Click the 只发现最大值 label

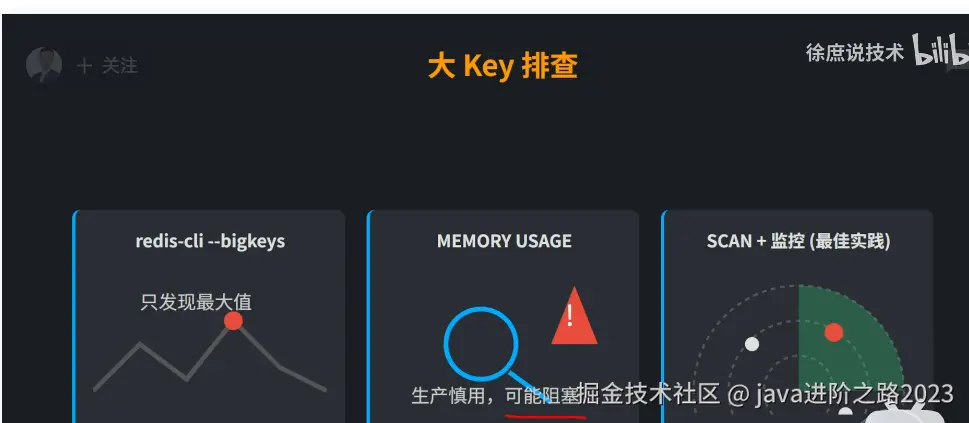coord(196,302)
